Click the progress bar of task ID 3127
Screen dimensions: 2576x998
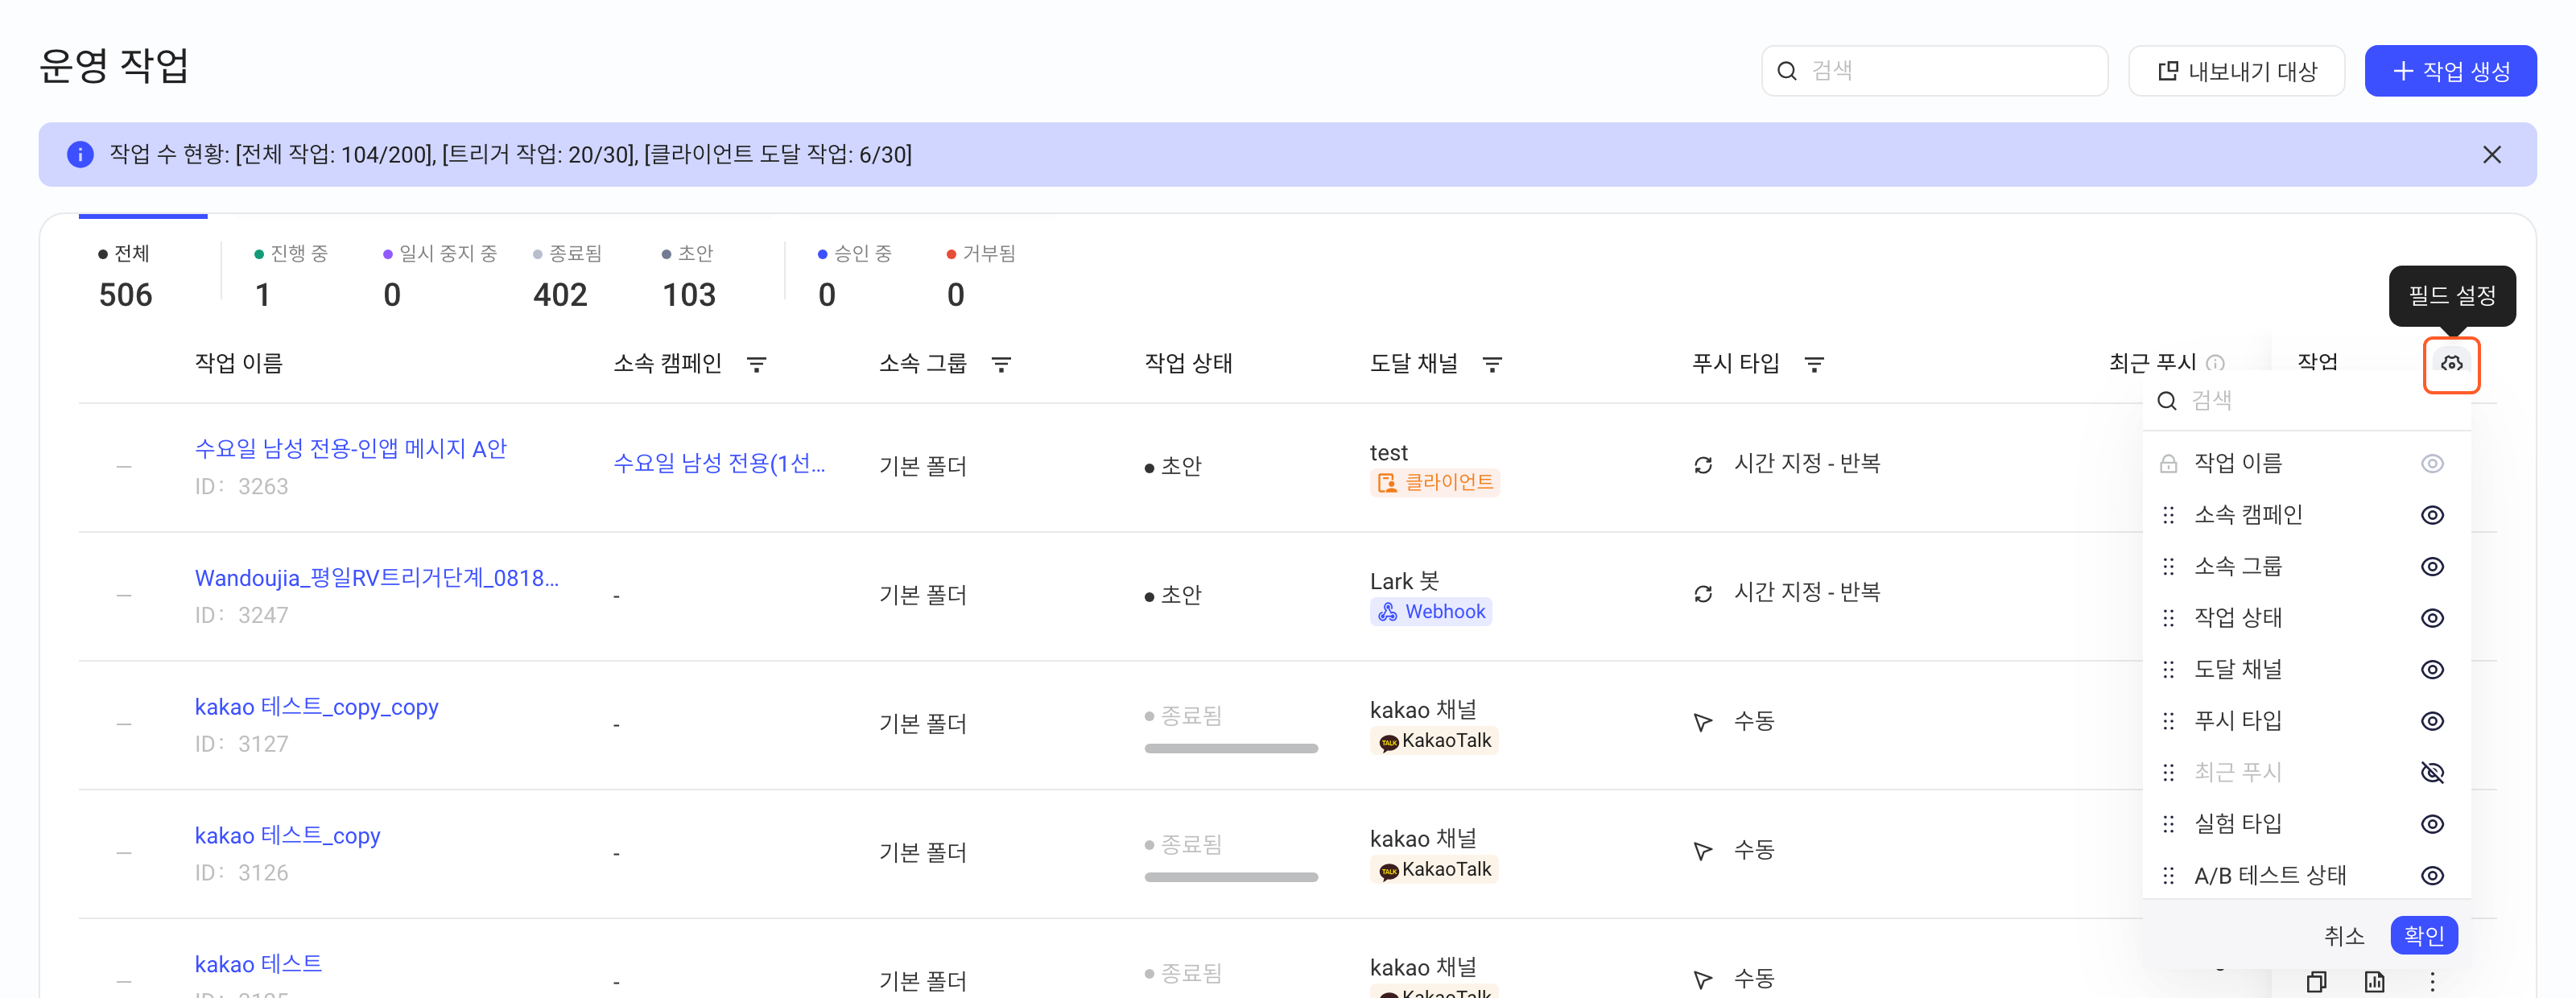(x=1231, y=748)
